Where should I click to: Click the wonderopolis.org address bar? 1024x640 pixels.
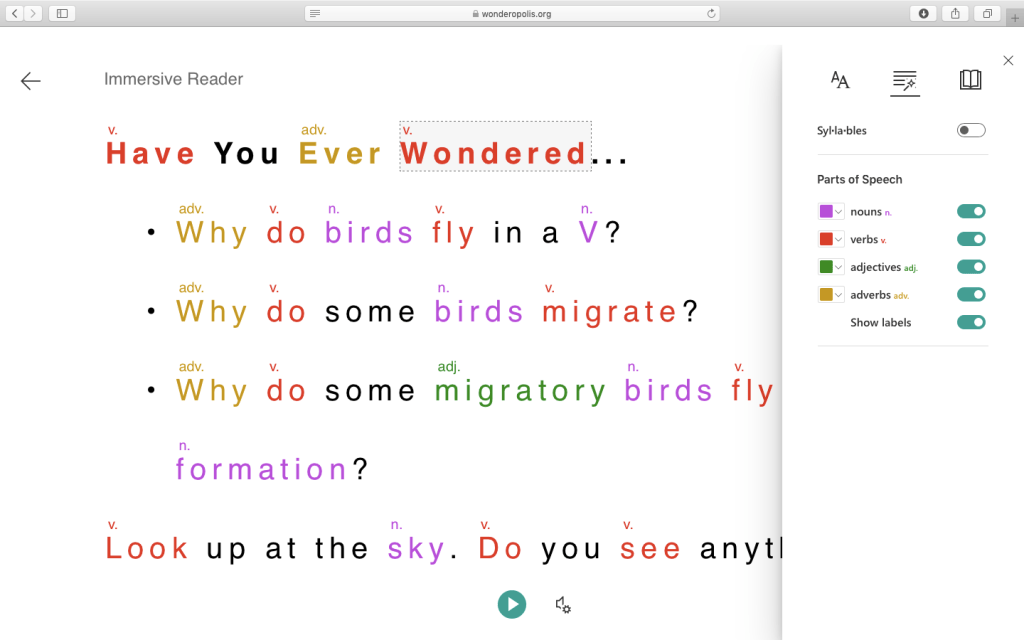coord(512,13)
